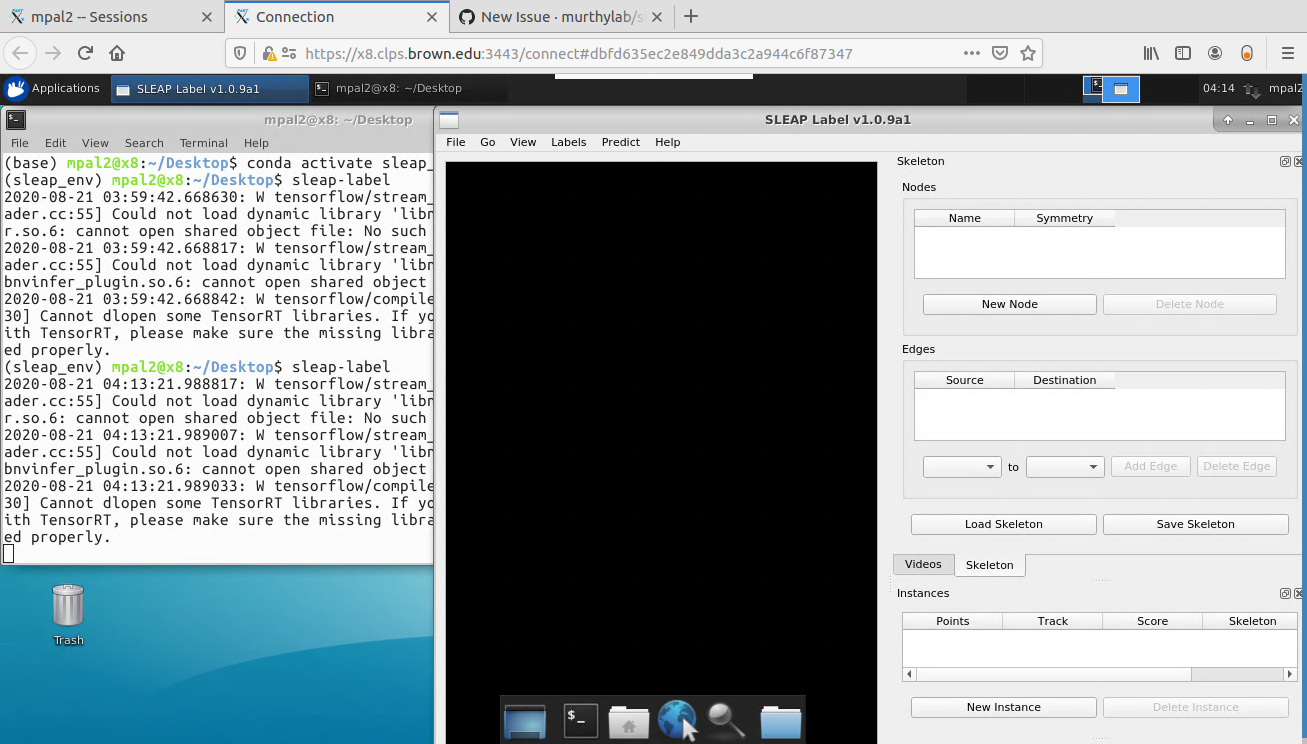Open SLEAP Predict menu
1307x744 pixels.
(621, 142)
